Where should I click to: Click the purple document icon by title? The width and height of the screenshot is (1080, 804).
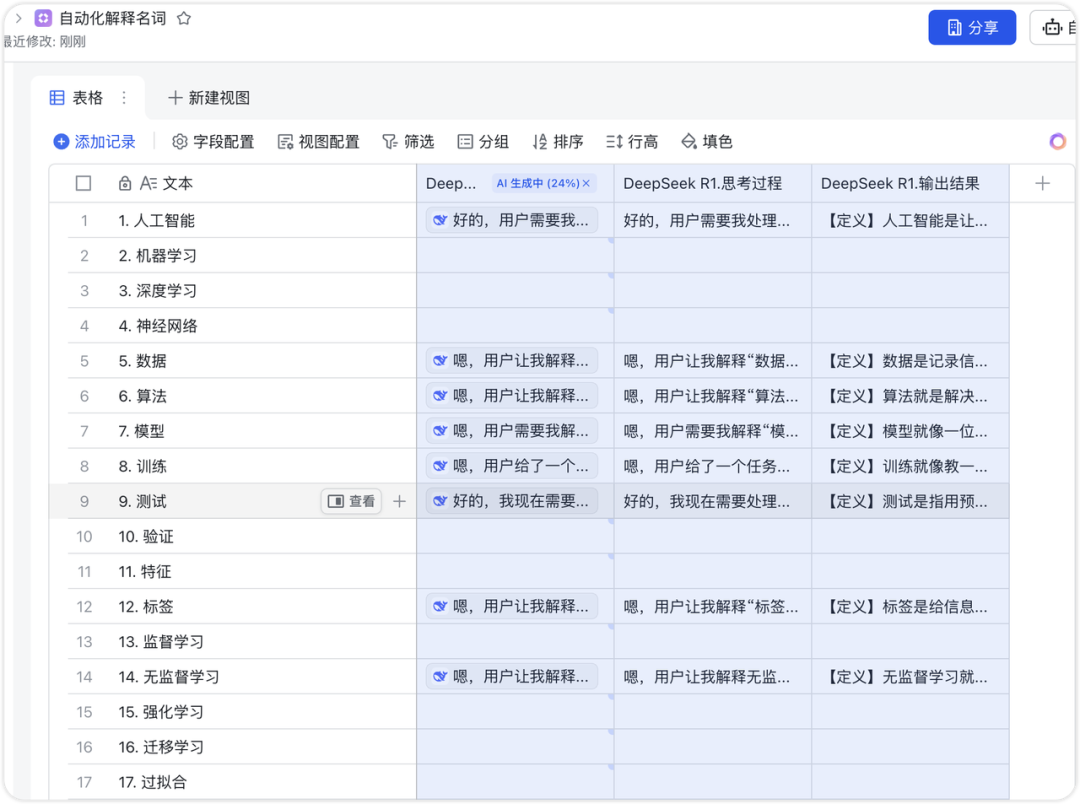[x=43, y=19]
